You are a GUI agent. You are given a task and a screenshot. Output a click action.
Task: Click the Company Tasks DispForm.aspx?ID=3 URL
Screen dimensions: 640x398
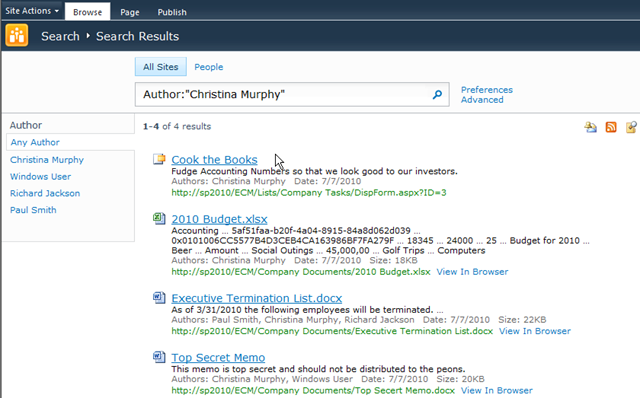[309, 193]
